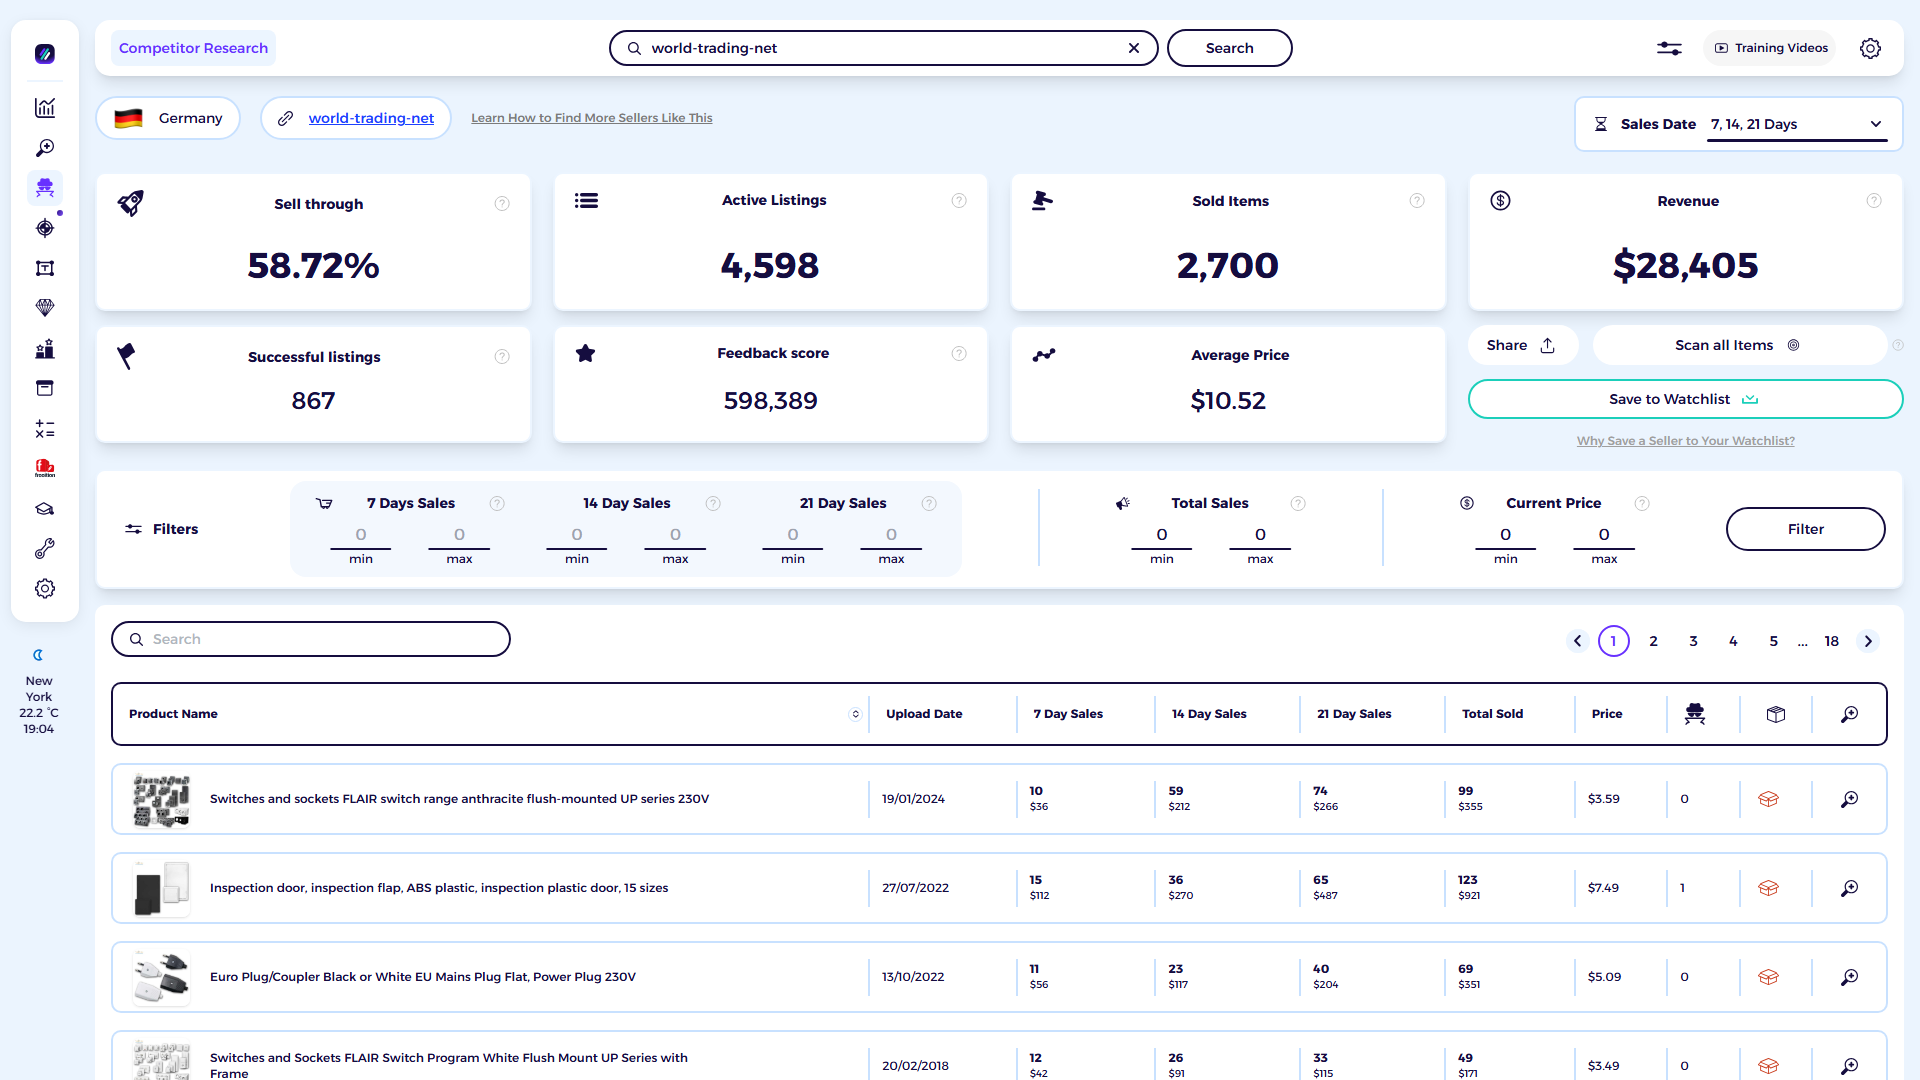Open the calculator plus-minus icon in the sidebar
Screen dimensions: 1920x1080
click(x=45, y=429)
